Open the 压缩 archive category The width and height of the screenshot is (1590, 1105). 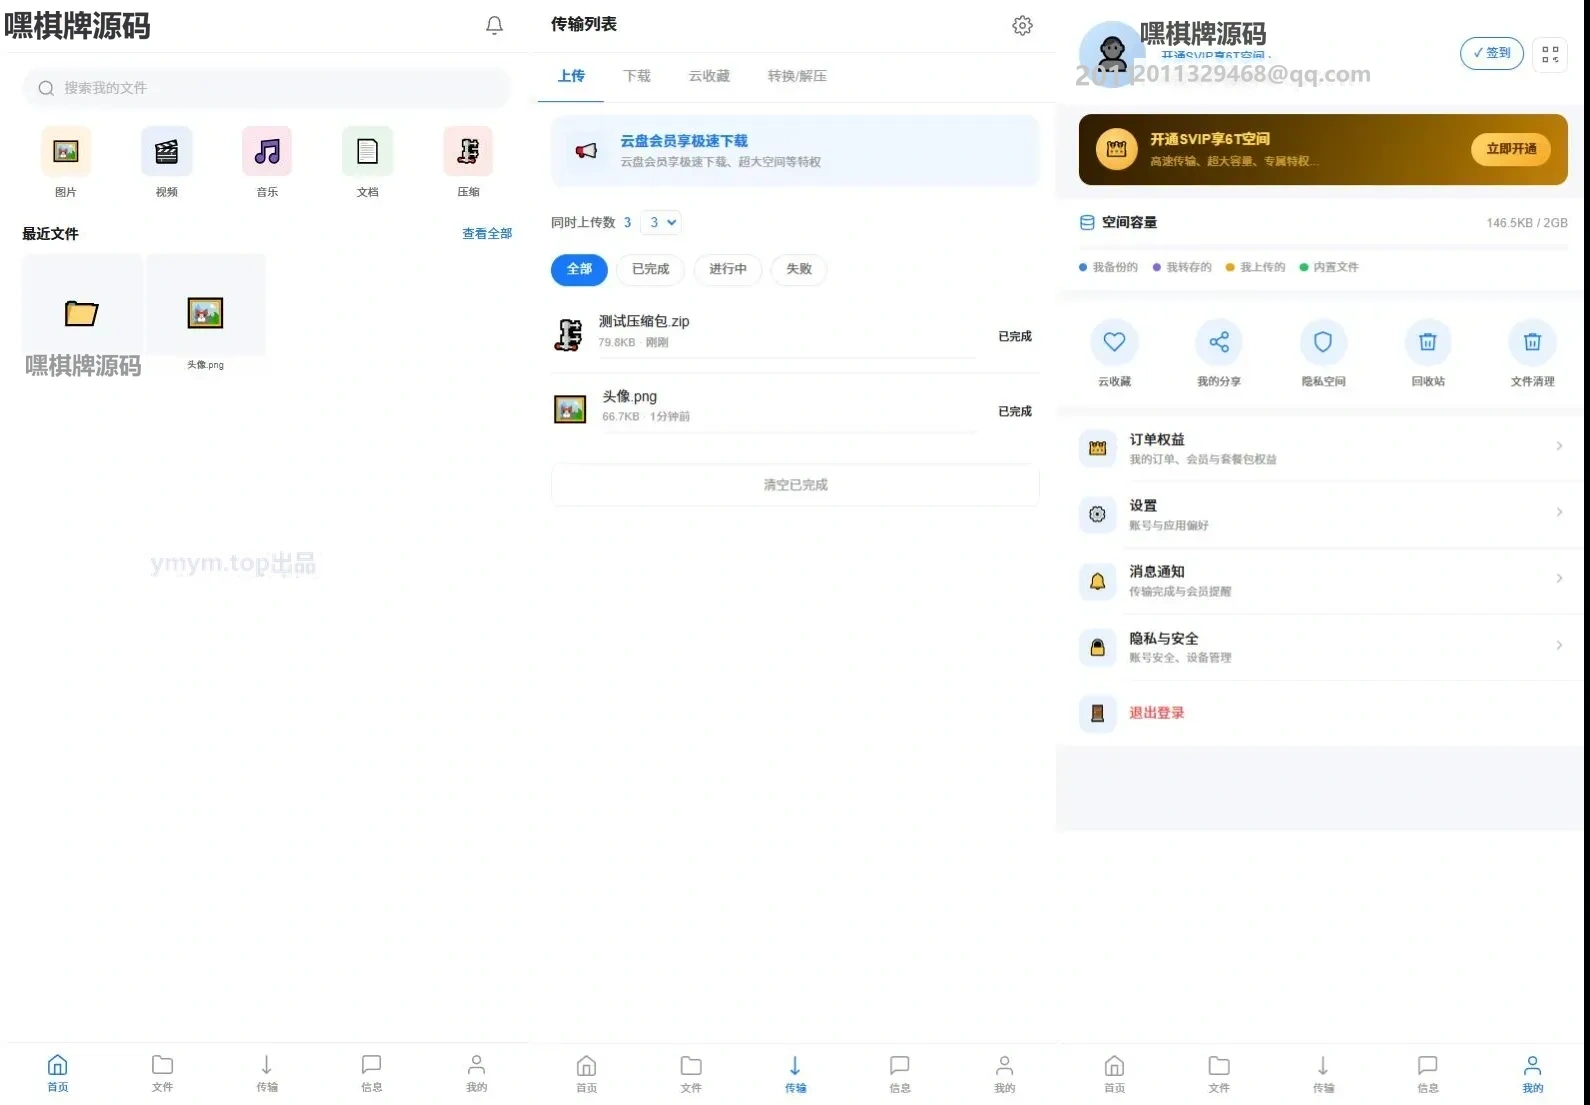tap(468, 161)
